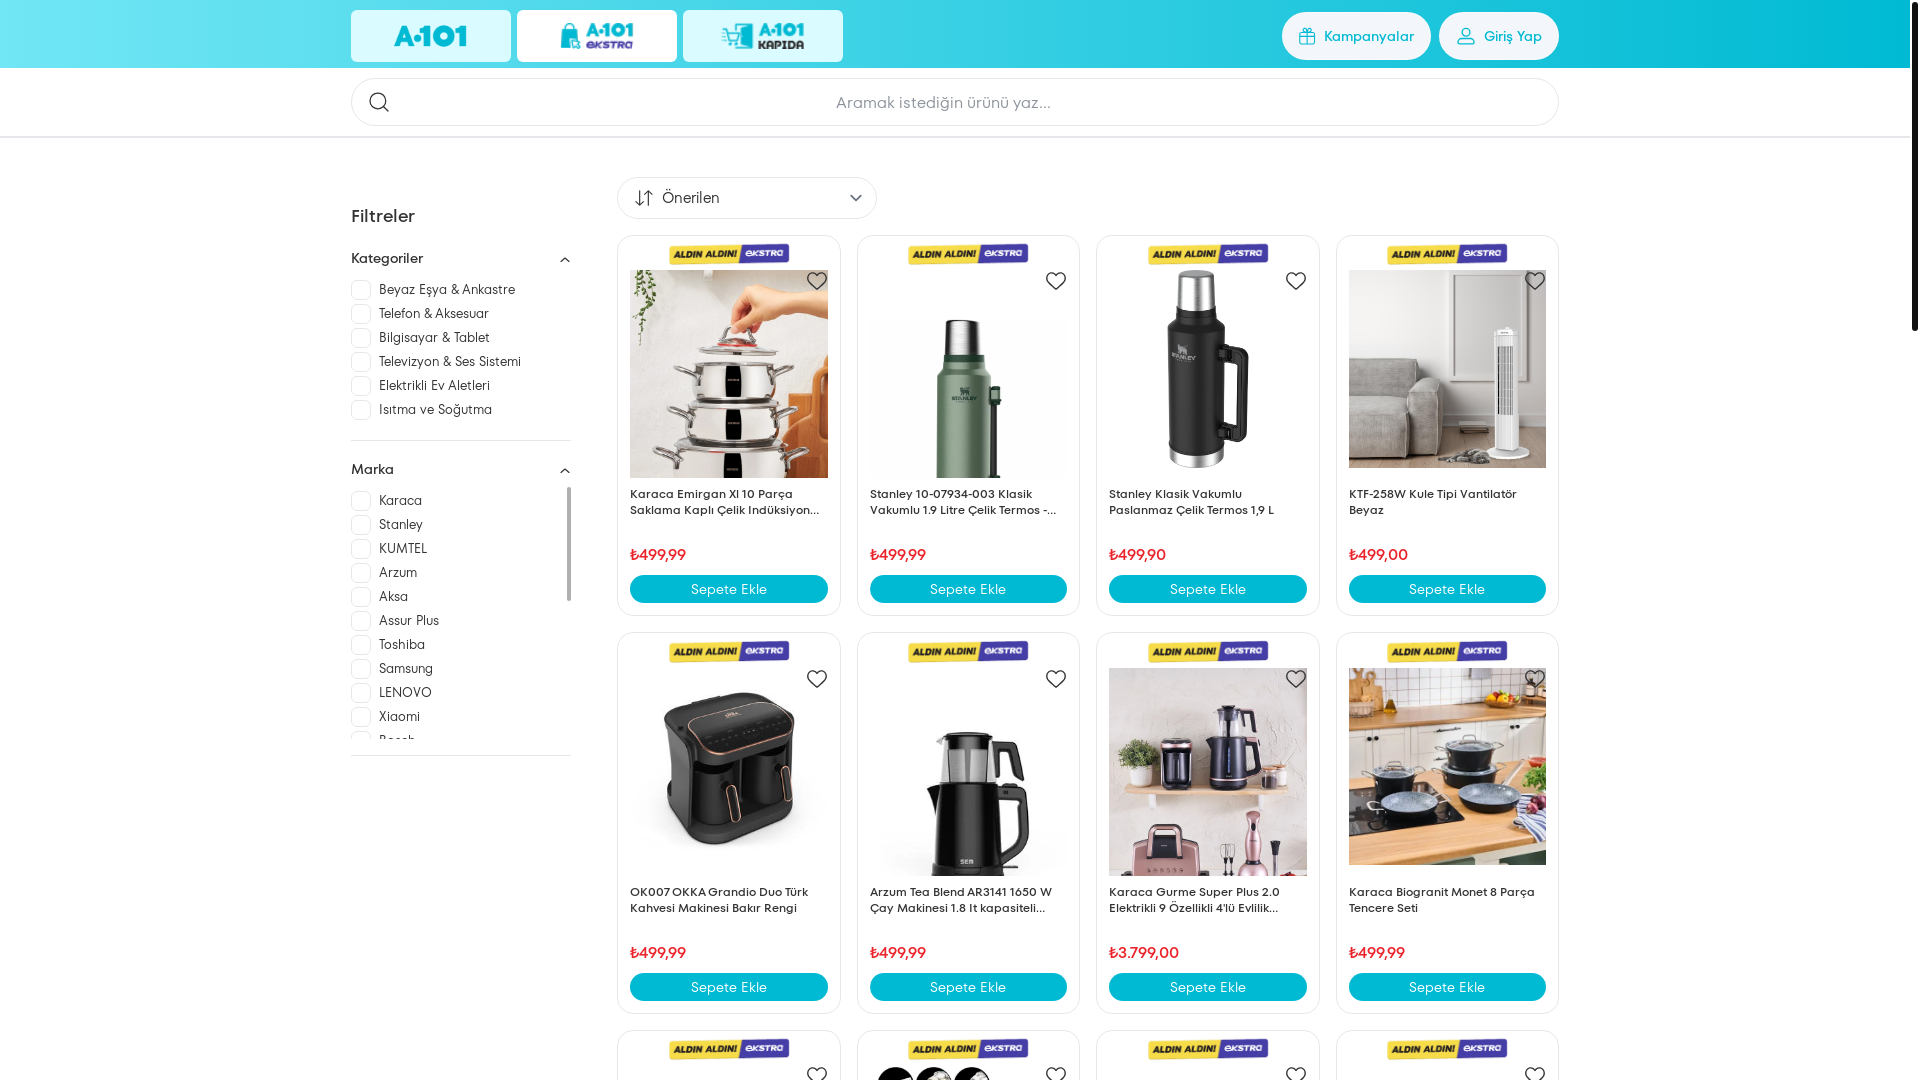The image size is (1920, 1080).
Task: Favorite the OKKA Grandio Duo coffee machine
Action: [x=817, y=679]
